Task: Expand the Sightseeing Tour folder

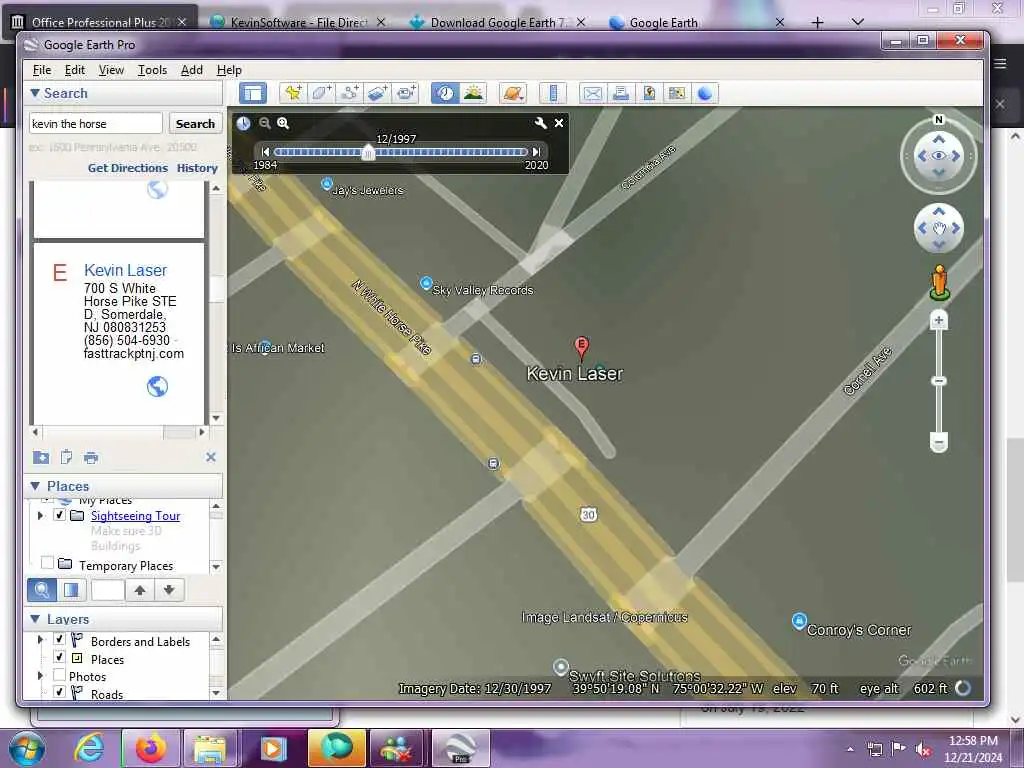Action: point(40,515)
